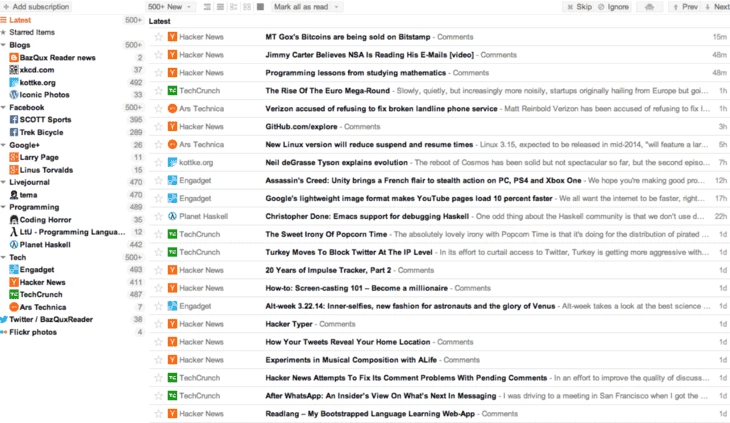The height and width of the screenshot is (423, 730).
Task: Click Planet Haskell icon in Christopher Done row
Action: [x=172, y=216]
